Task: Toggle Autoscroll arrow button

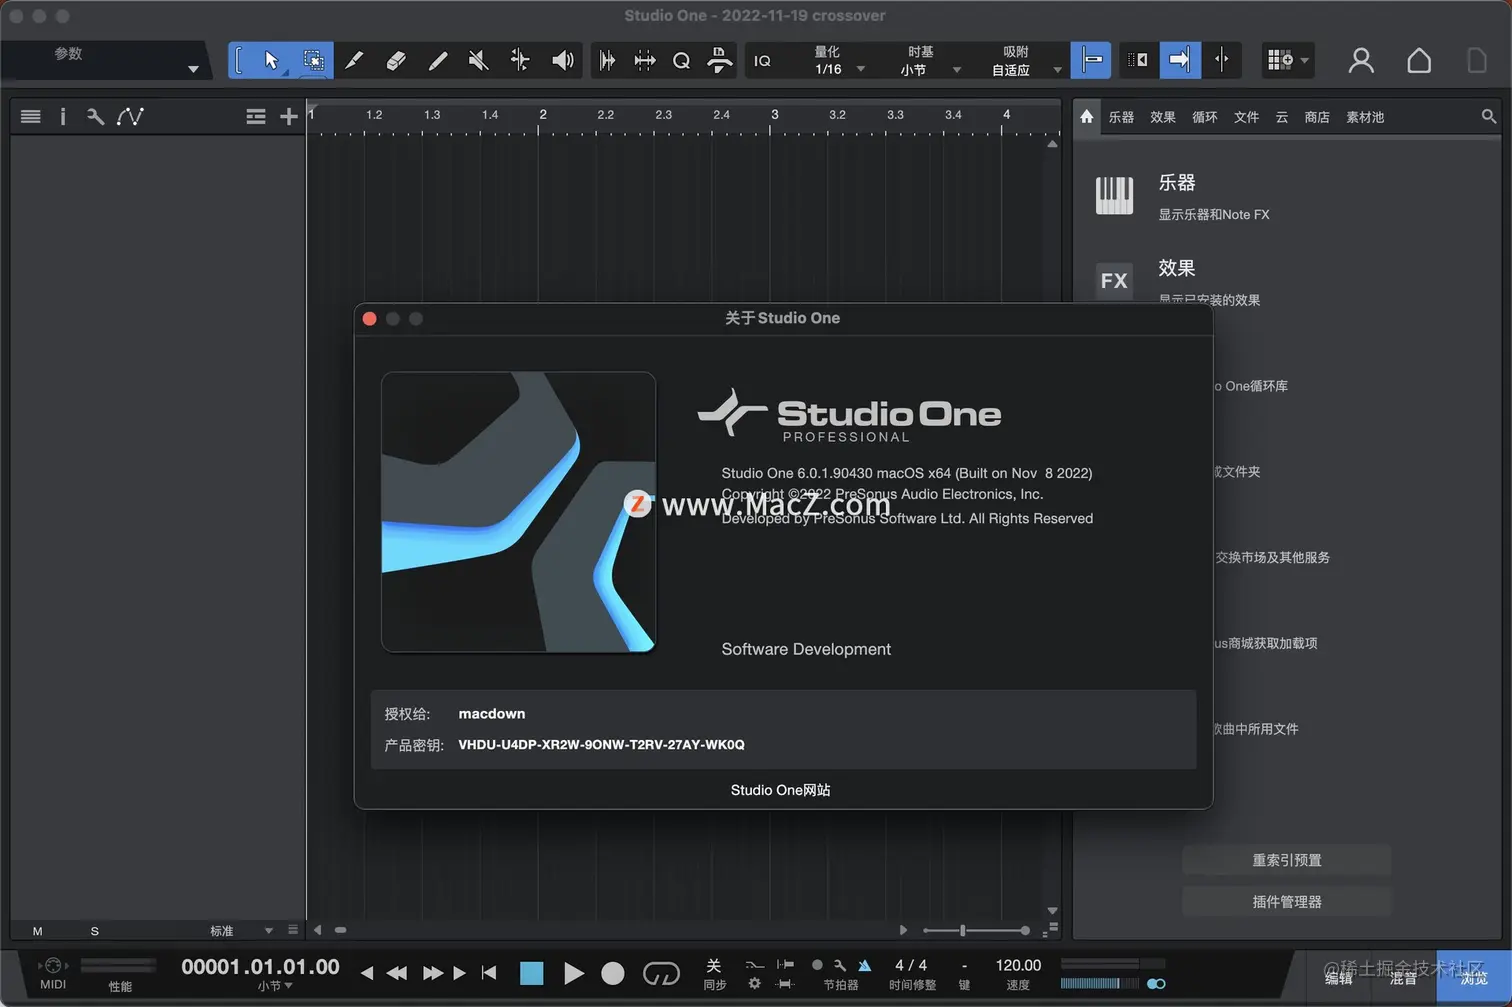Action: 1180,60
